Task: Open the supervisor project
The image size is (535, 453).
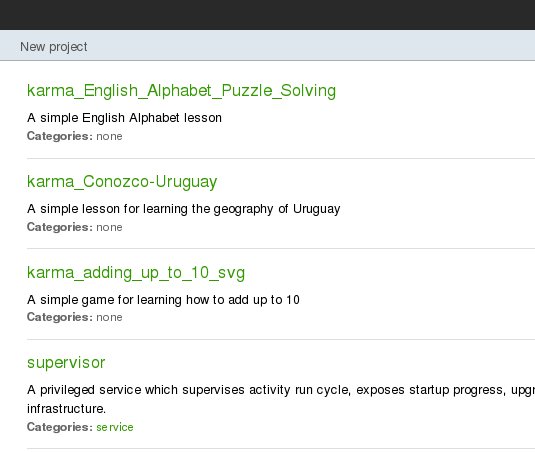Action: 66,363
